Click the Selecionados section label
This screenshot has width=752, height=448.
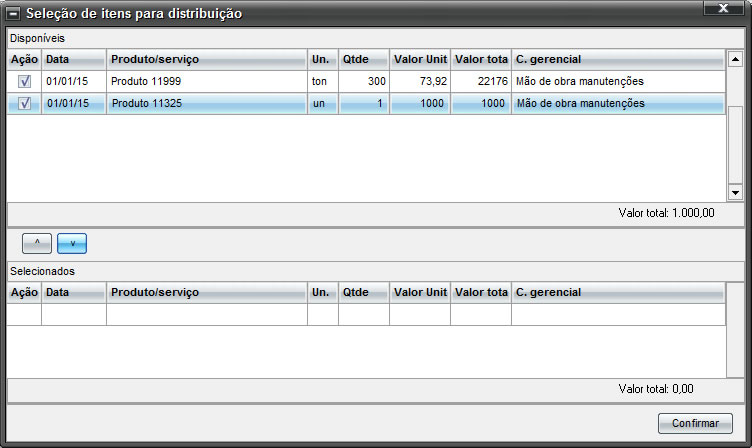click(43, 271)
